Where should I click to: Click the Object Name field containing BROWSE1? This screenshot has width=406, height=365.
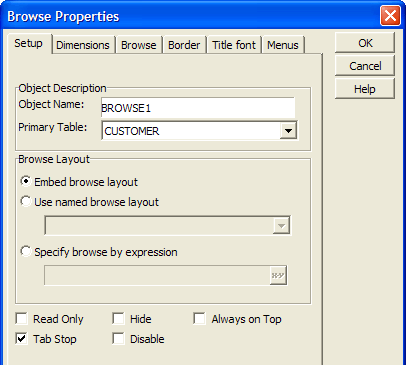pyautogui.click(x=198, y=108)
